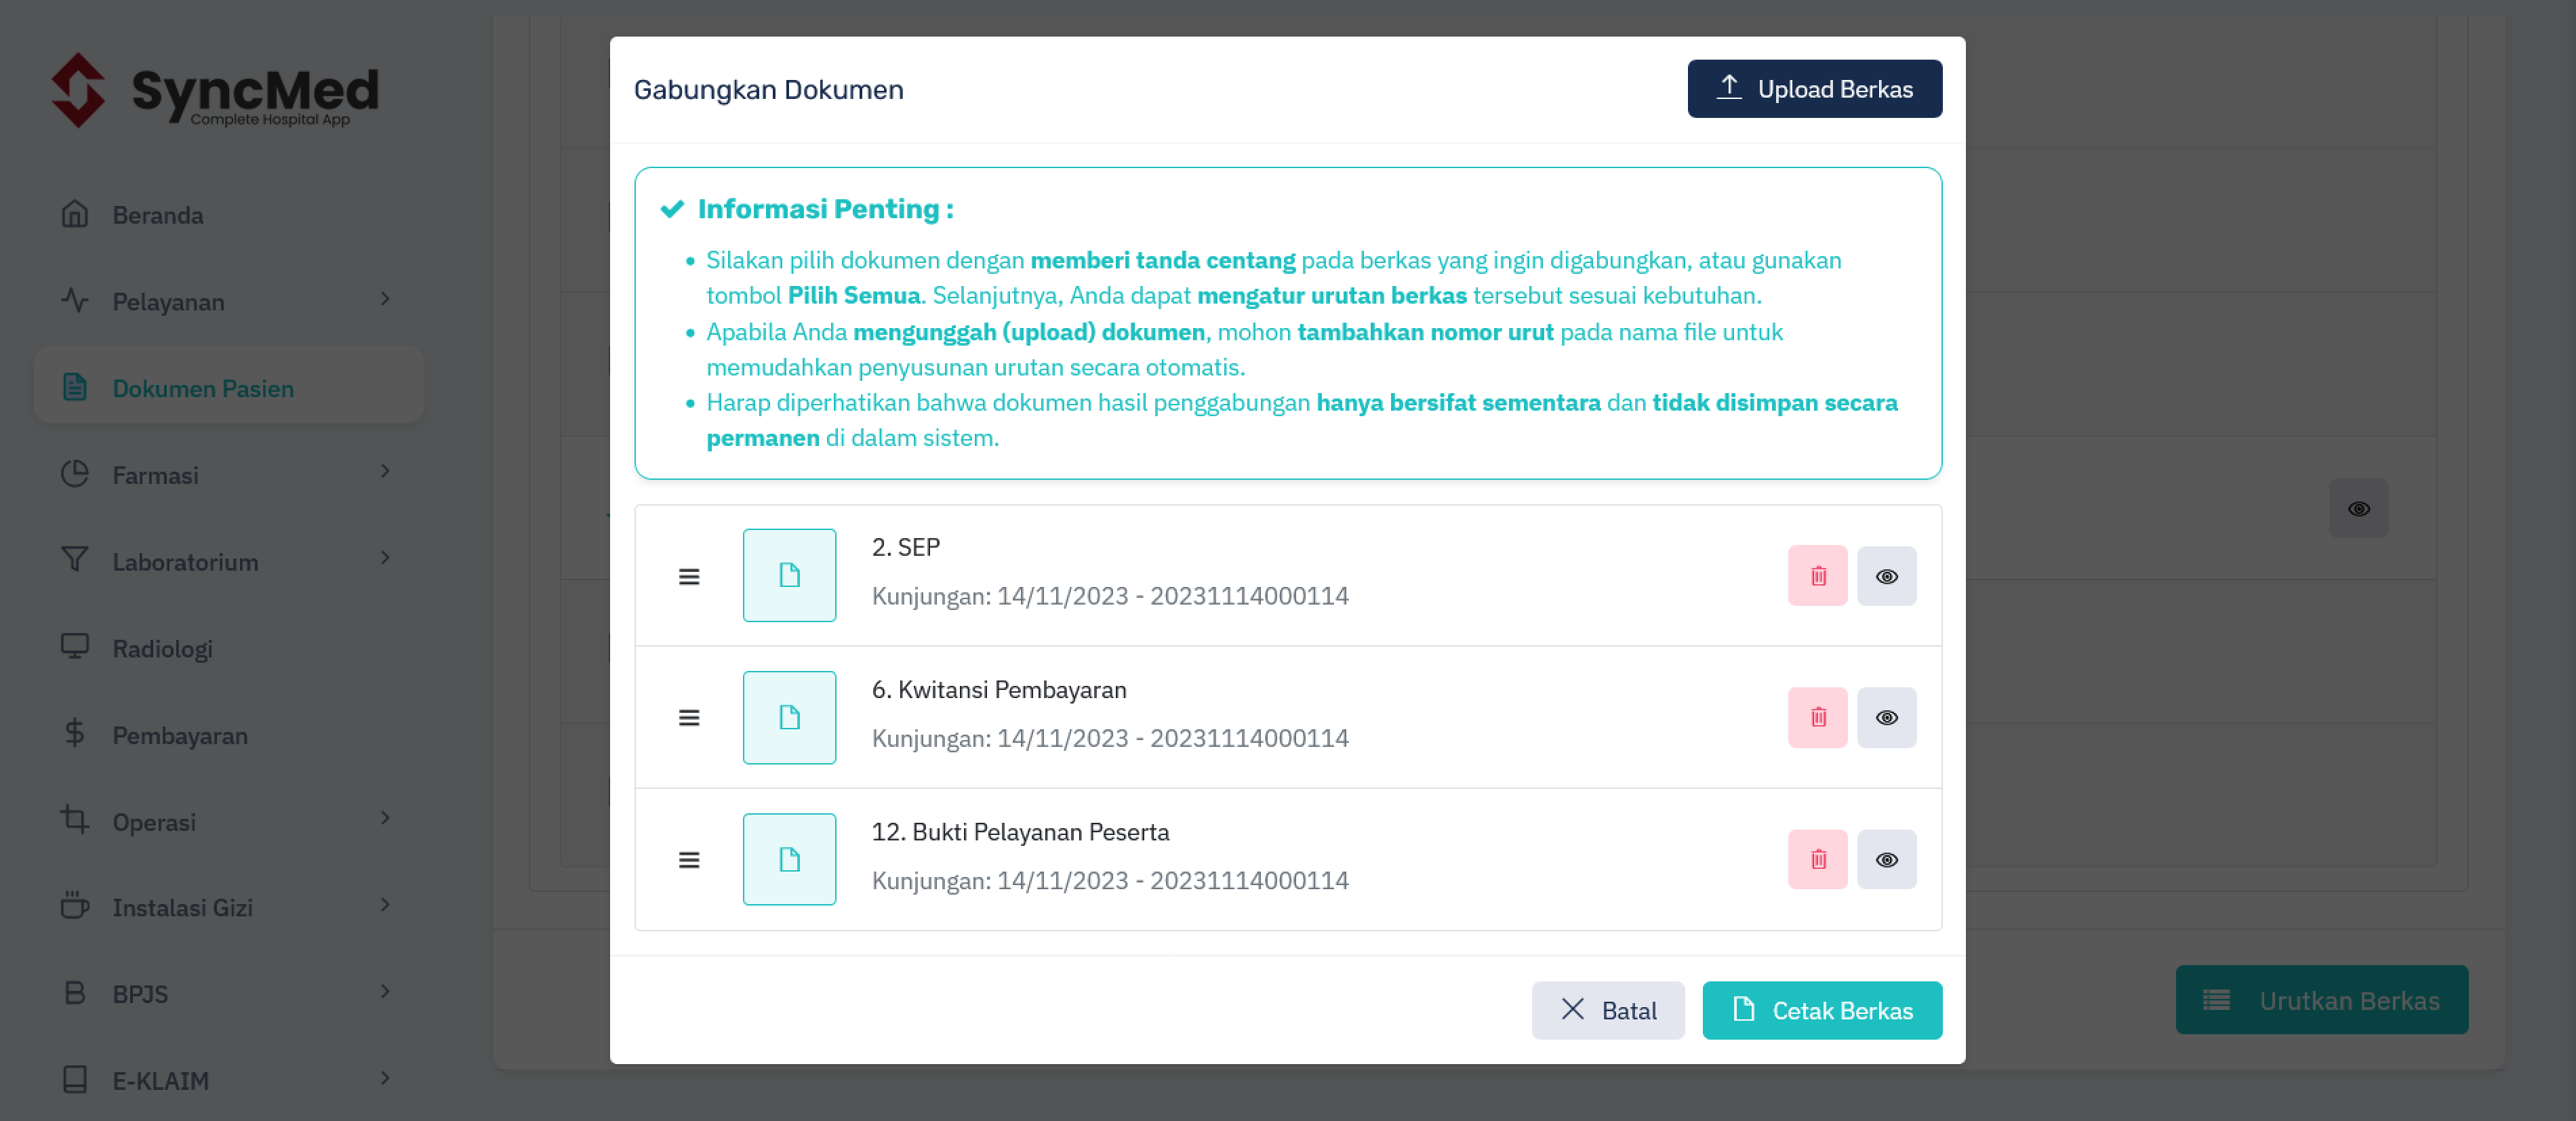The height and width of the screenshot is (1121, 2576).
Task: Expand the Farmasi menu chevron
Action: 385,472
